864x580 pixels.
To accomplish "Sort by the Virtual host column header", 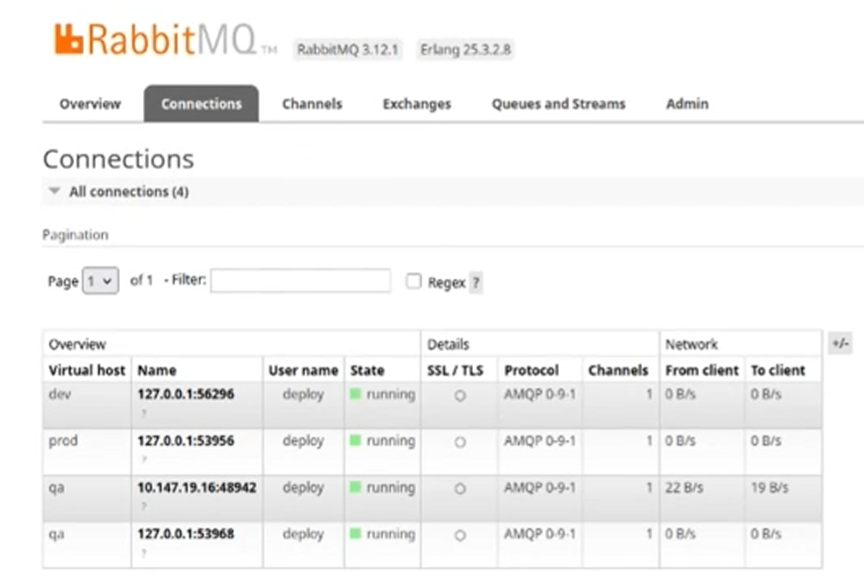I will click(87, 370).
